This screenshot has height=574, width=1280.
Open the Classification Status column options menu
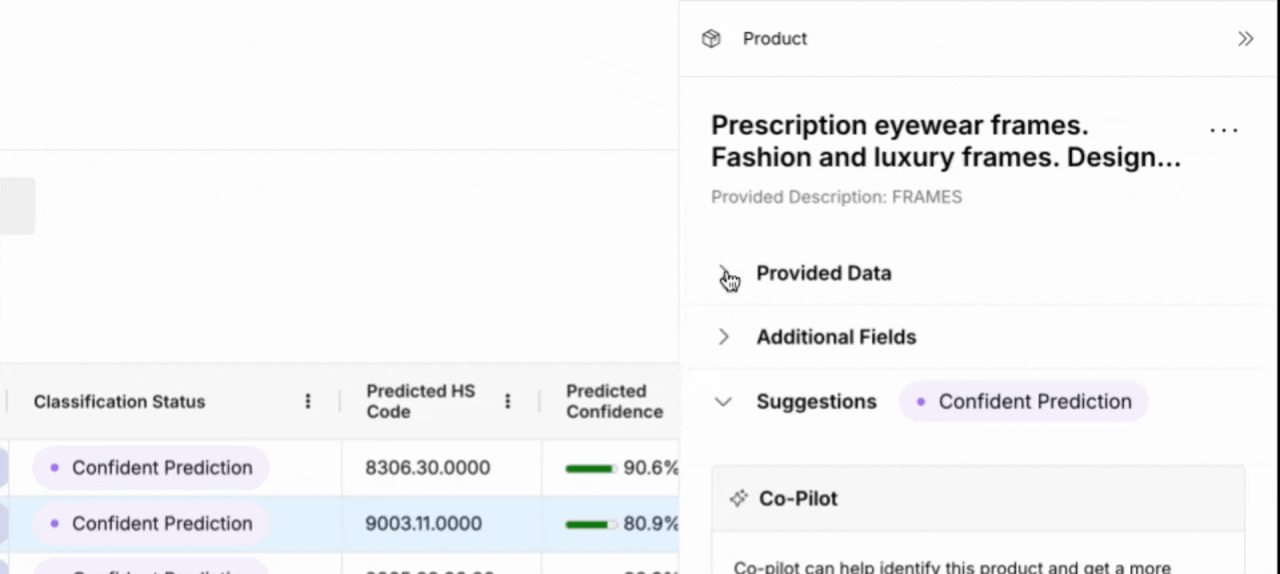click(x=308, y=401)
